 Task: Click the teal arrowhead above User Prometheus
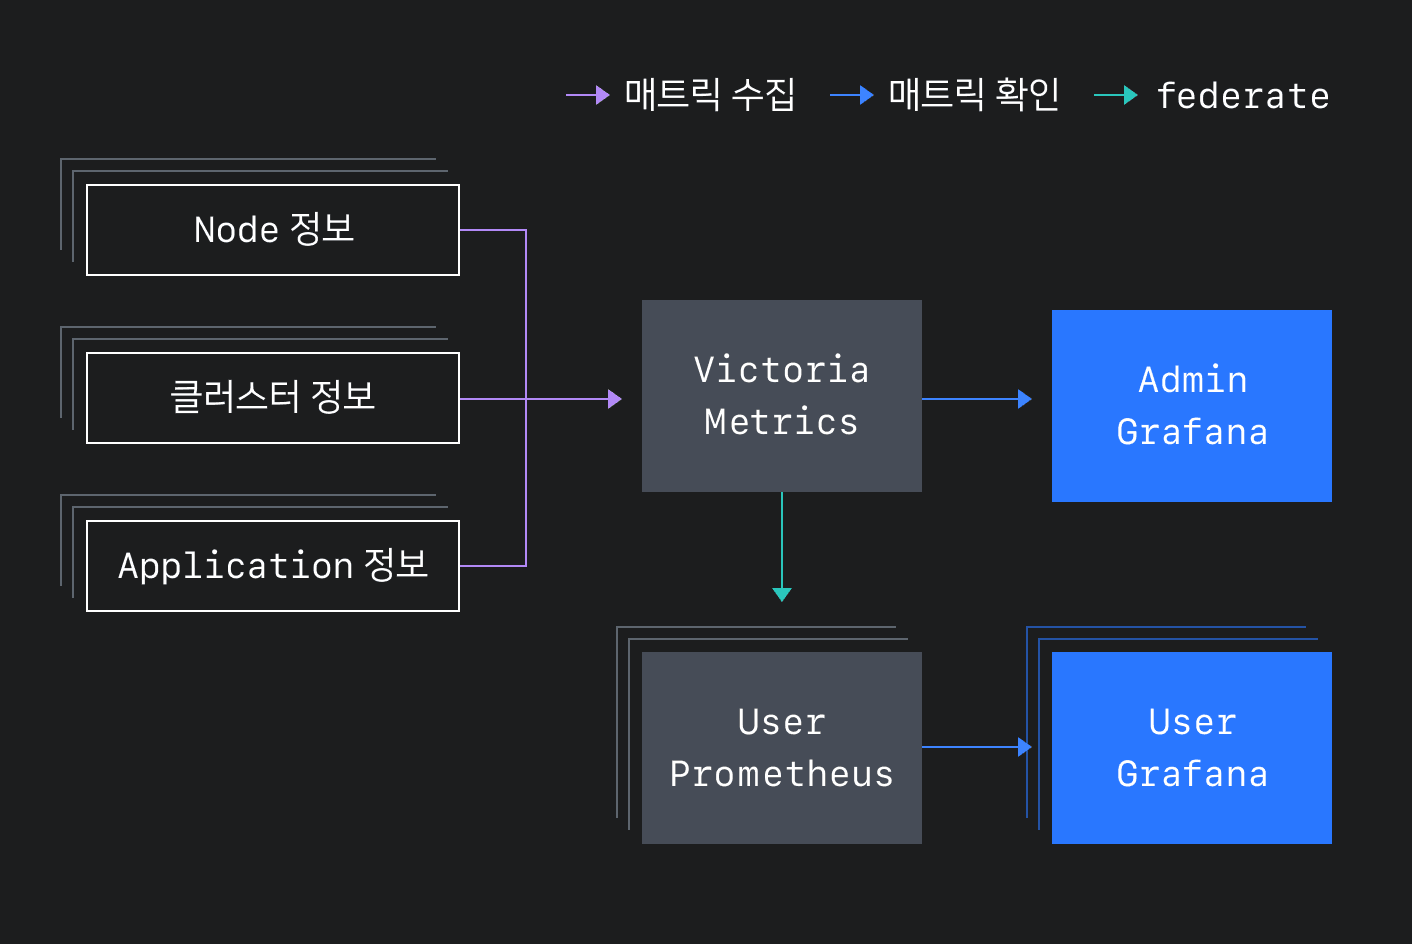pyautogui.click(x=782, y=595)
